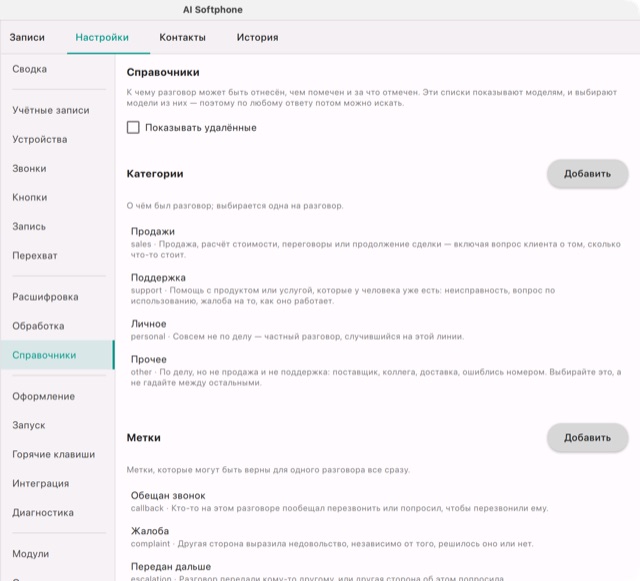Enable the Показывать удалённые checkbox
The height and width of the screenshot is (581, 640).
point(133,127)
